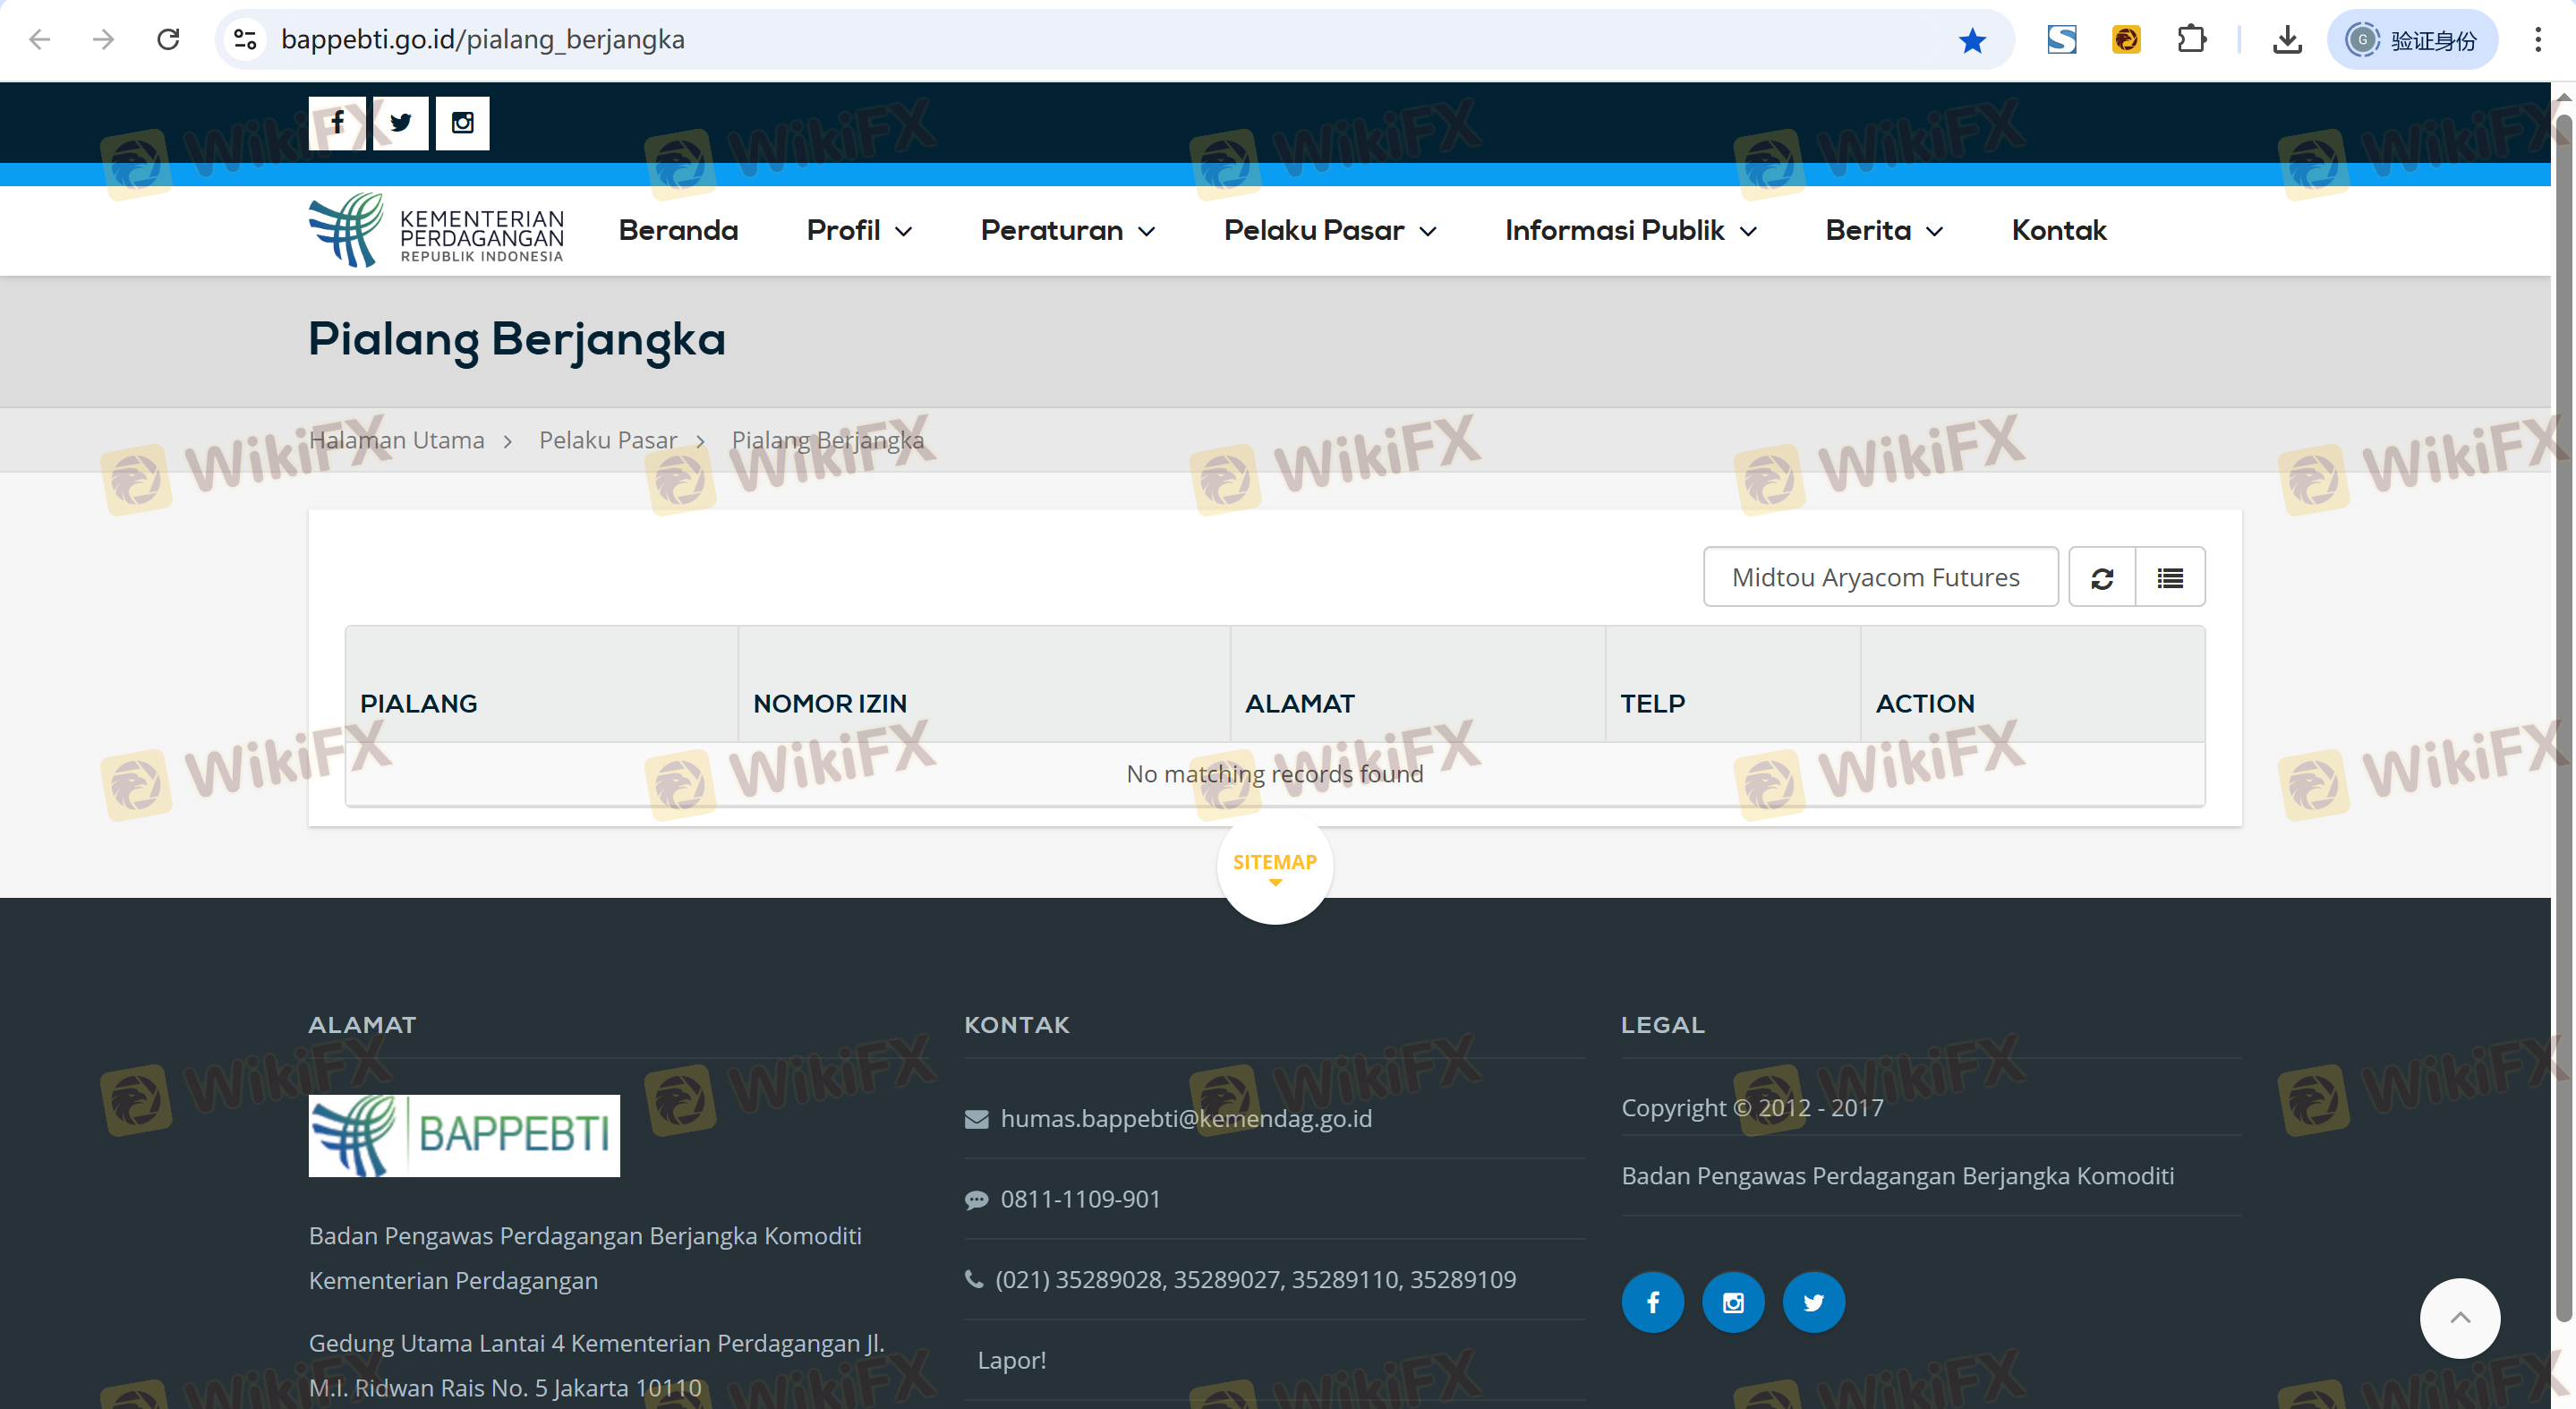
Task: Open the Lapor! link in footer
Action: (1011, 1360)
